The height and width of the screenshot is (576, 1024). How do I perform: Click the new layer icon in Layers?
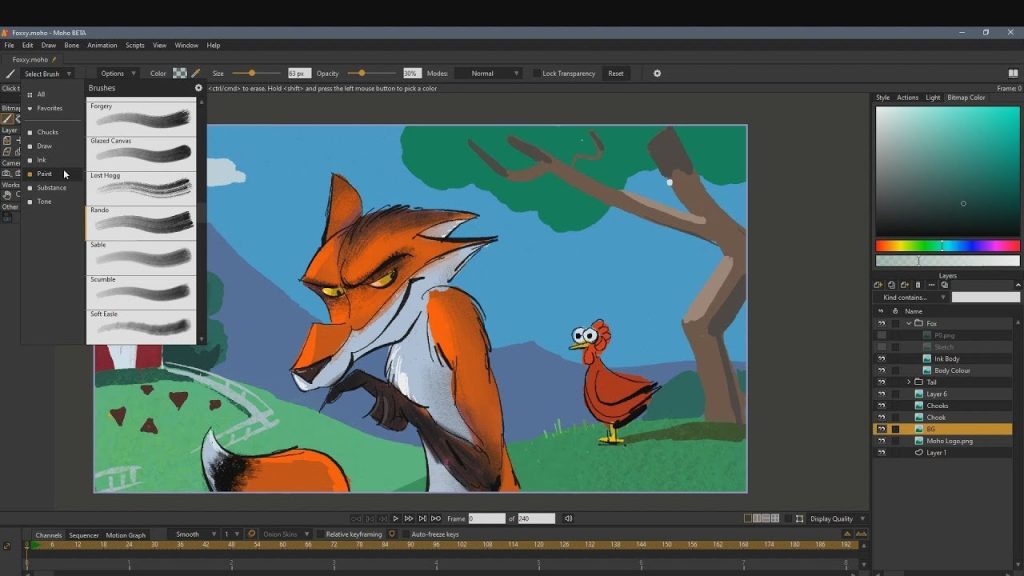click(880, 285)
